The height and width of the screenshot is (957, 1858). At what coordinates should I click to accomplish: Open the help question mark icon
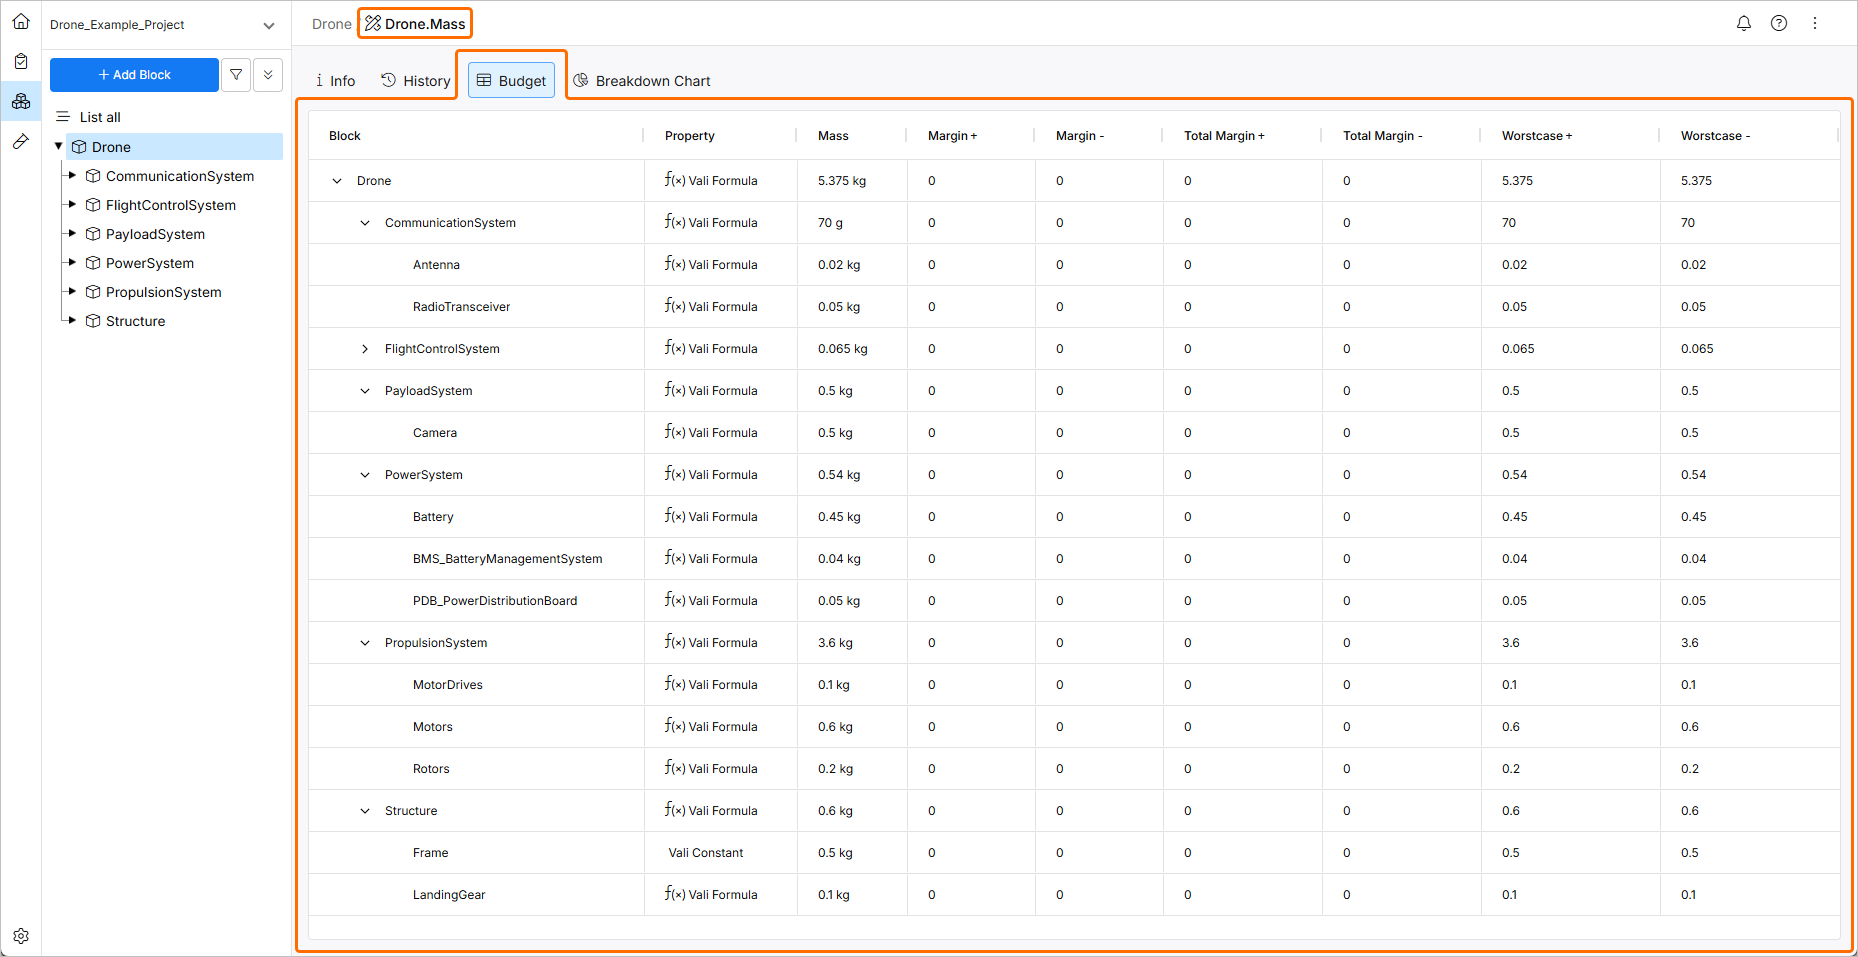click(1779, 23)
